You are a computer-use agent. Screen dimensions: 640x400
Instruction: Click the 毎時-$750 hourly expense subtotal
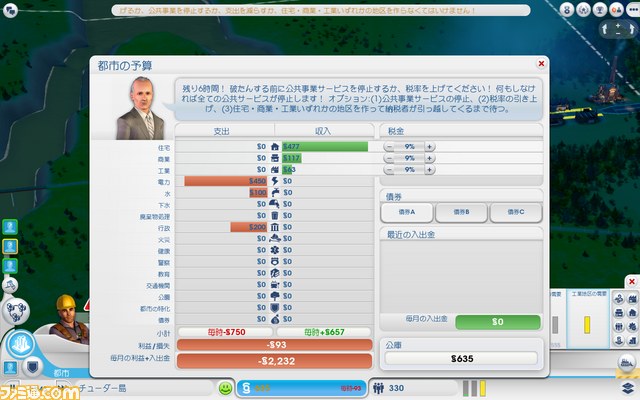pos(226,332)
